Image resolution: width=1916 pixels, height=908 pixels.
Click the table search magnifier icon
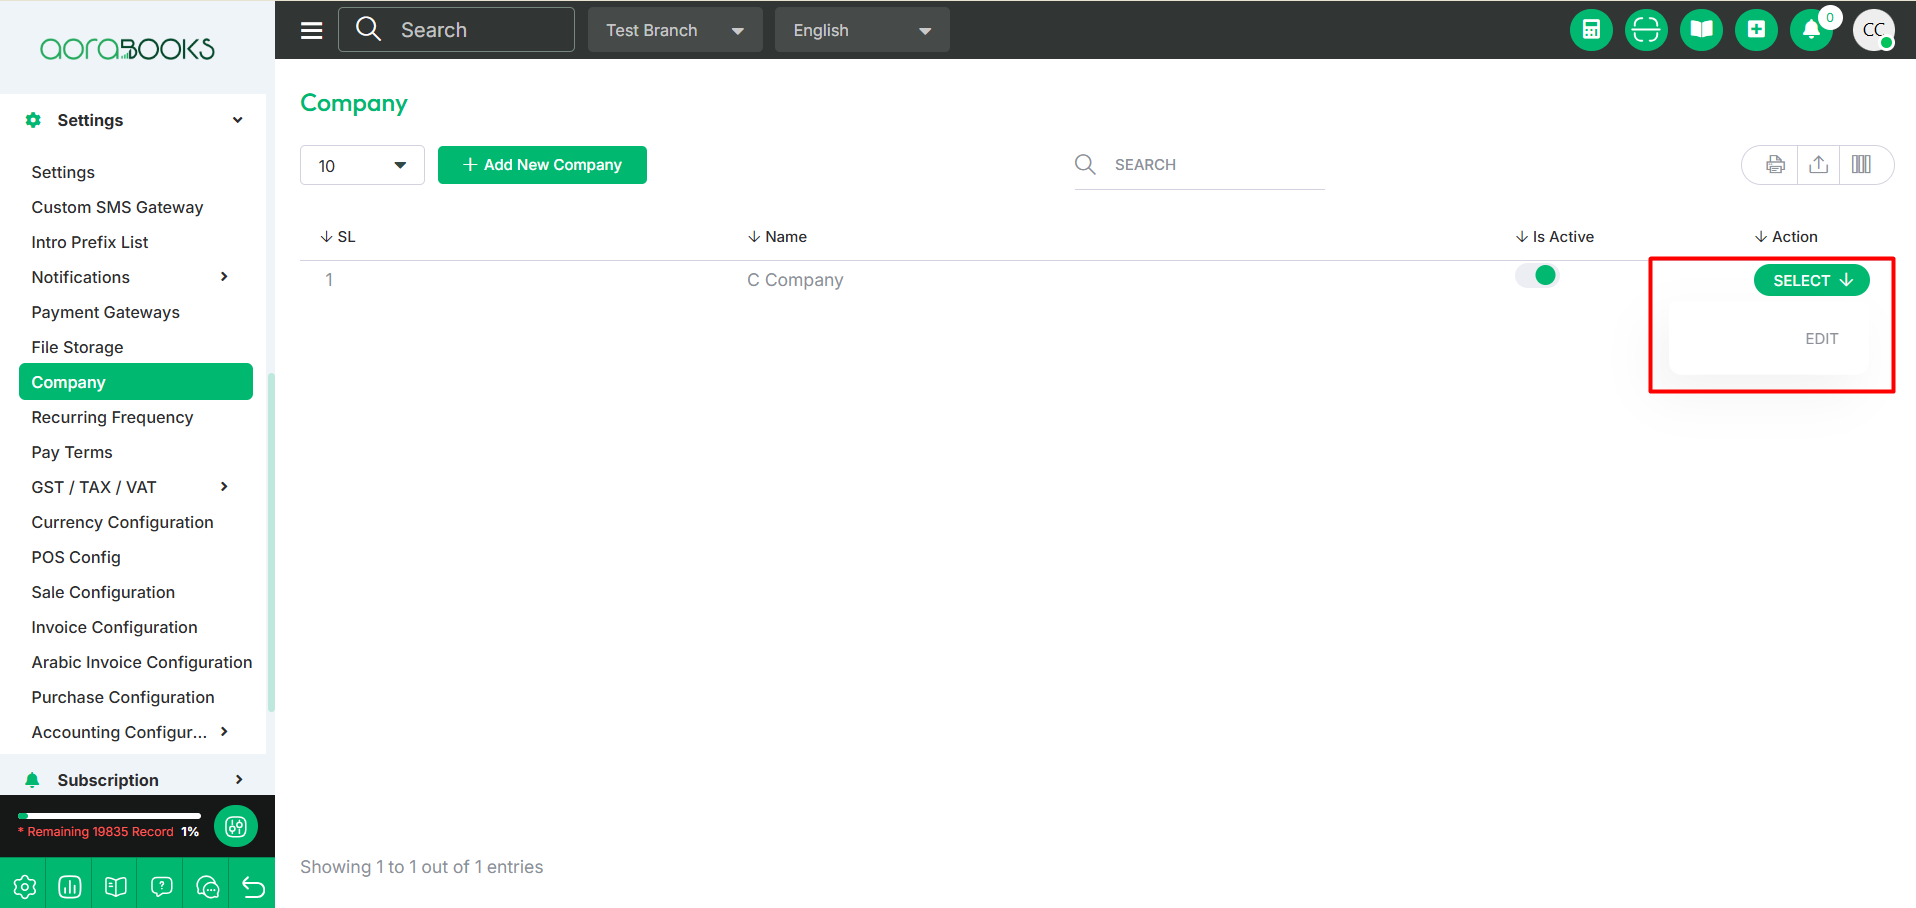(1085, 164)
